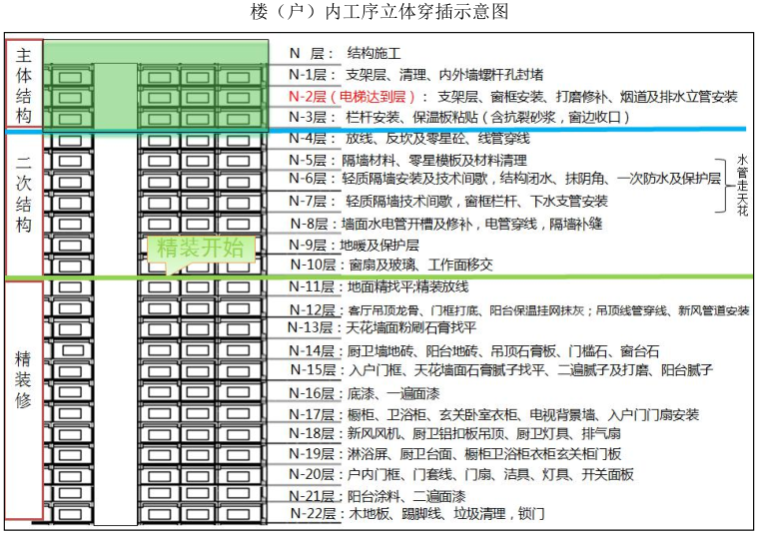Click the red N-2层（电梯达到层）text
Screen dimensions: 760x534
tap(351, 96)
